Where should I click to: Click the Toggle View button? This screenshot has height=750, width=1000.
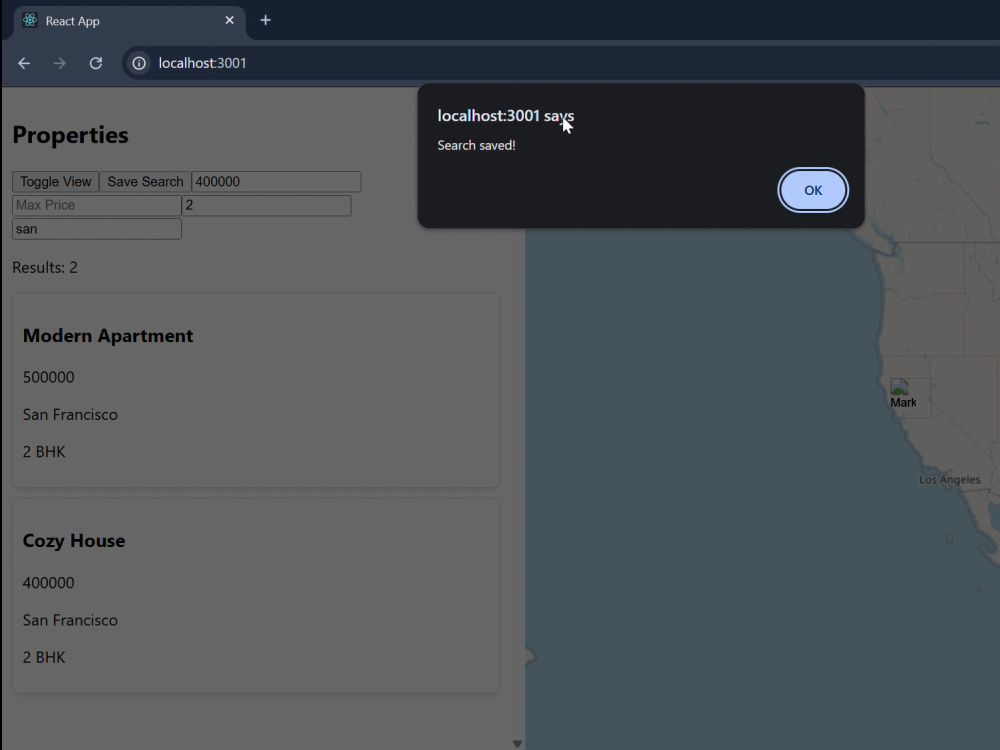point(55,182)
